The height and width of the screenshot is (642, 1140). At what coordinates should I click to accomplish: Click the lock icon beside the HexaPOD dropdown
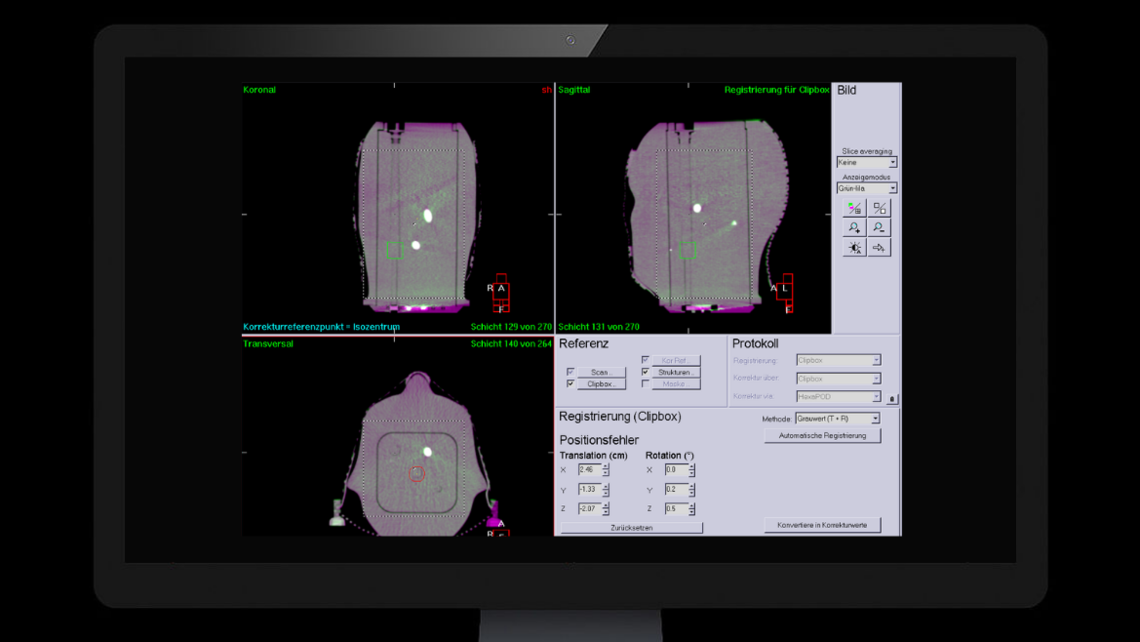(893, 398)
